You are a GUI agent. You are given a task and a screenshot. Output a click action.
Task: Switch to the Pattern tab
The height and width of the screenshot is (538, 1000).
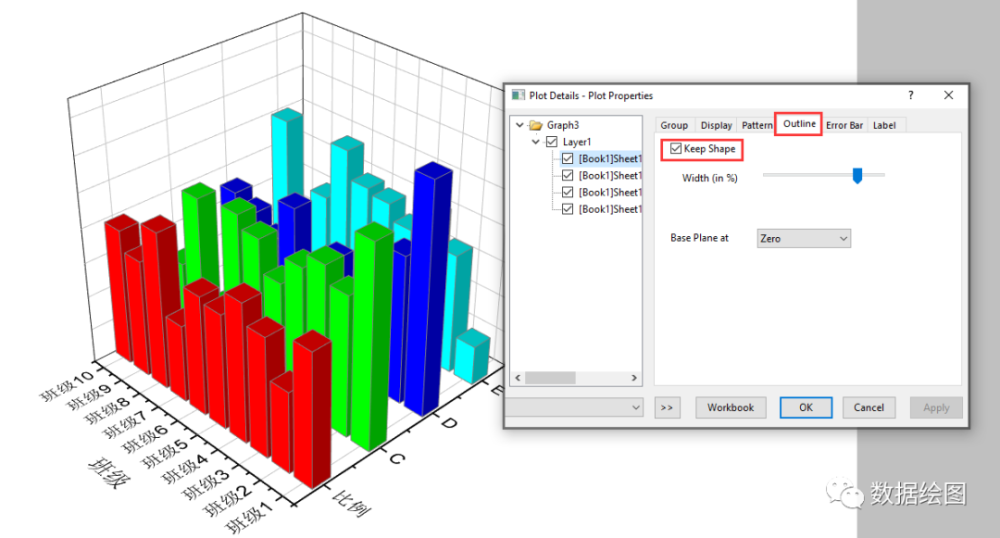[756, 125]
